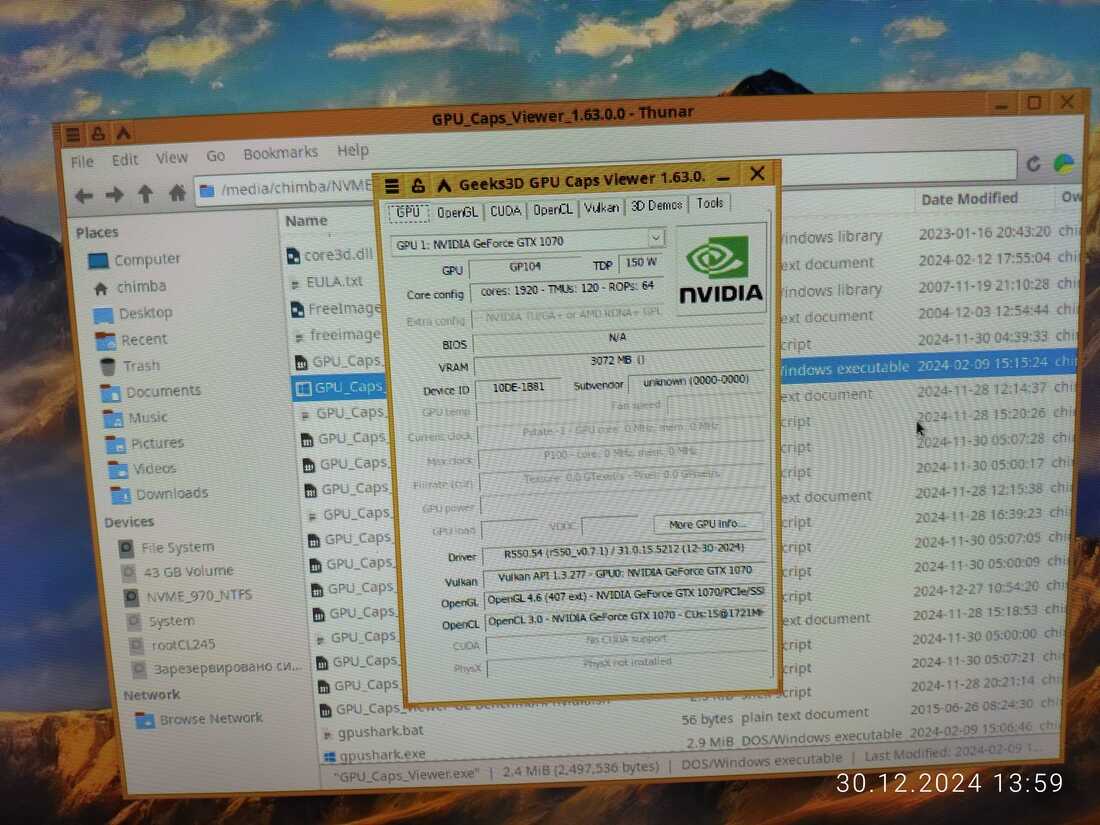The height and width of the screenshot is (825, 1100).
Task: Switch to the Vulkan tab
Action: point(601,207)
